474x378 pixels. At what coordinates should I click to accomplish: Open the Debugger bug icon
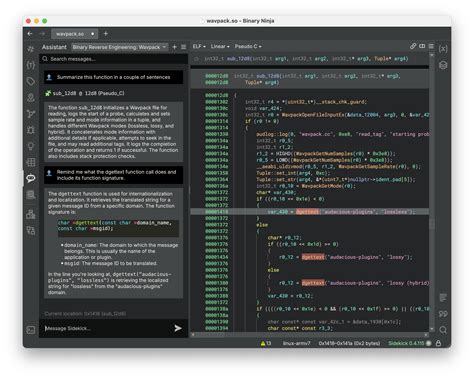[31, 130]
